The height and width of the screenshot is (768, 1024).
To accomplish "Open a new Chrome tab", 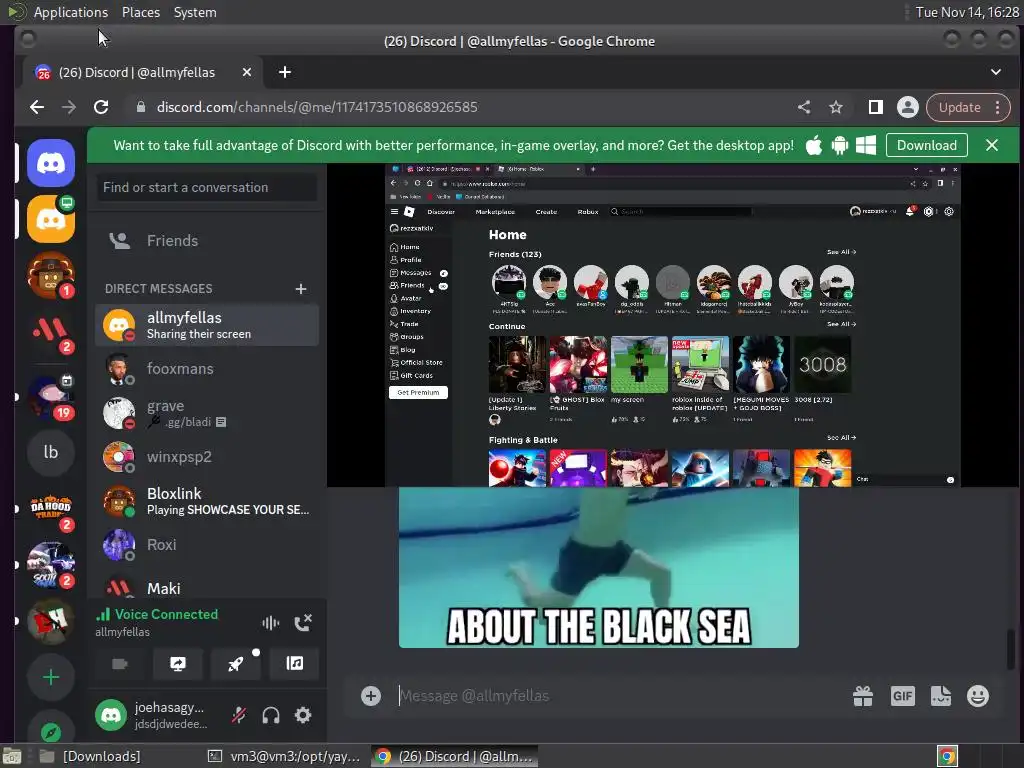I will coord(285,72).
